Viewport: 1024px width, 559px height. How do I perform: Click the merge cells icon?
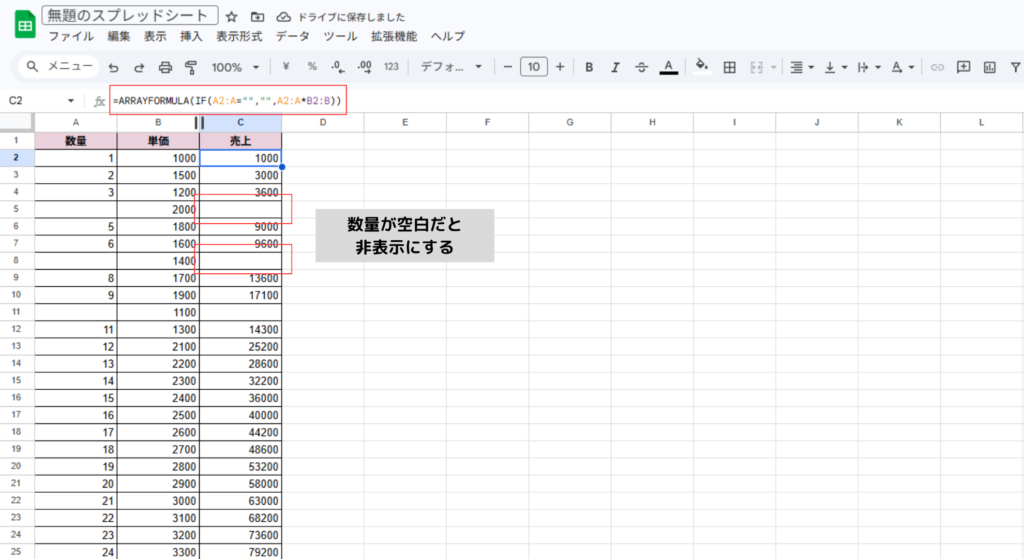pyautogui.click(x=756, y=67)
